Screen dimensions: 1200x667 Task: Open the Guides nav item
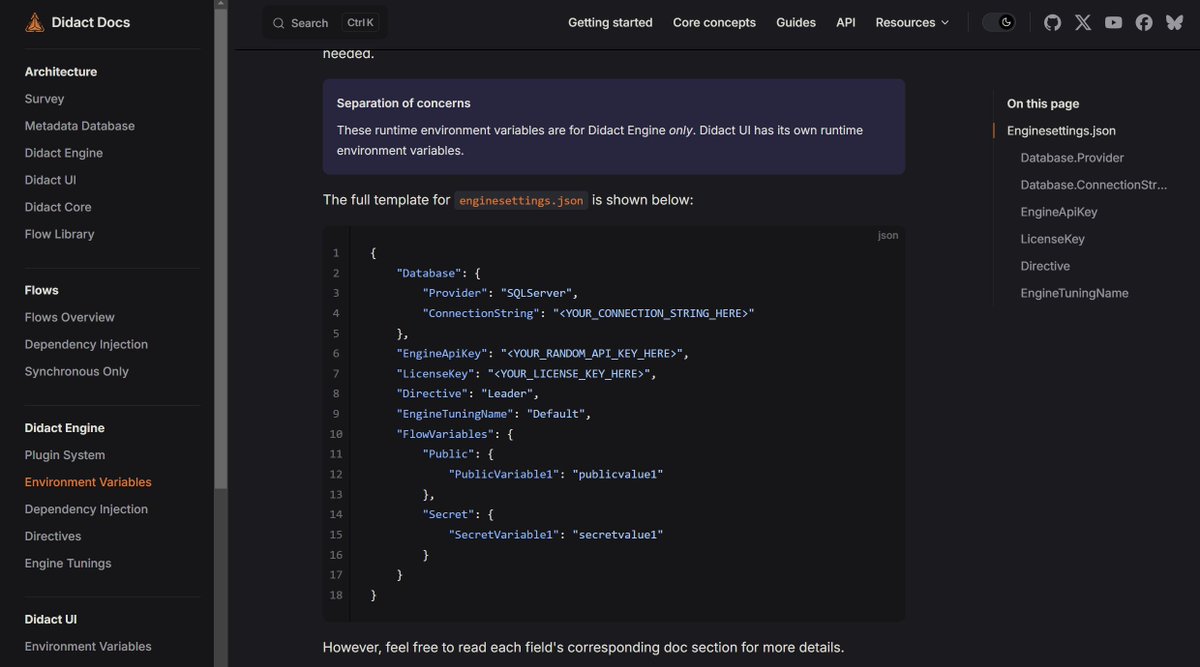tap(796, 22)
